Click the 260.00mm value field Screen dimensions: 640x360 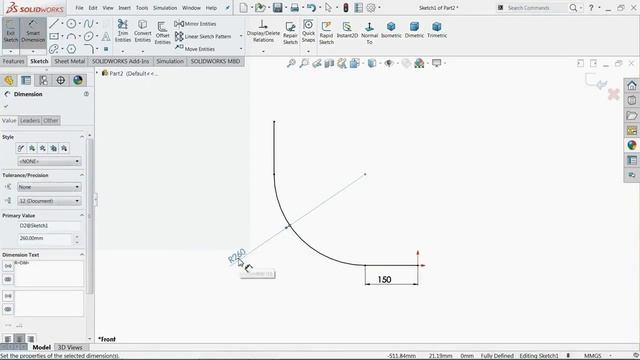pos(45,238)
